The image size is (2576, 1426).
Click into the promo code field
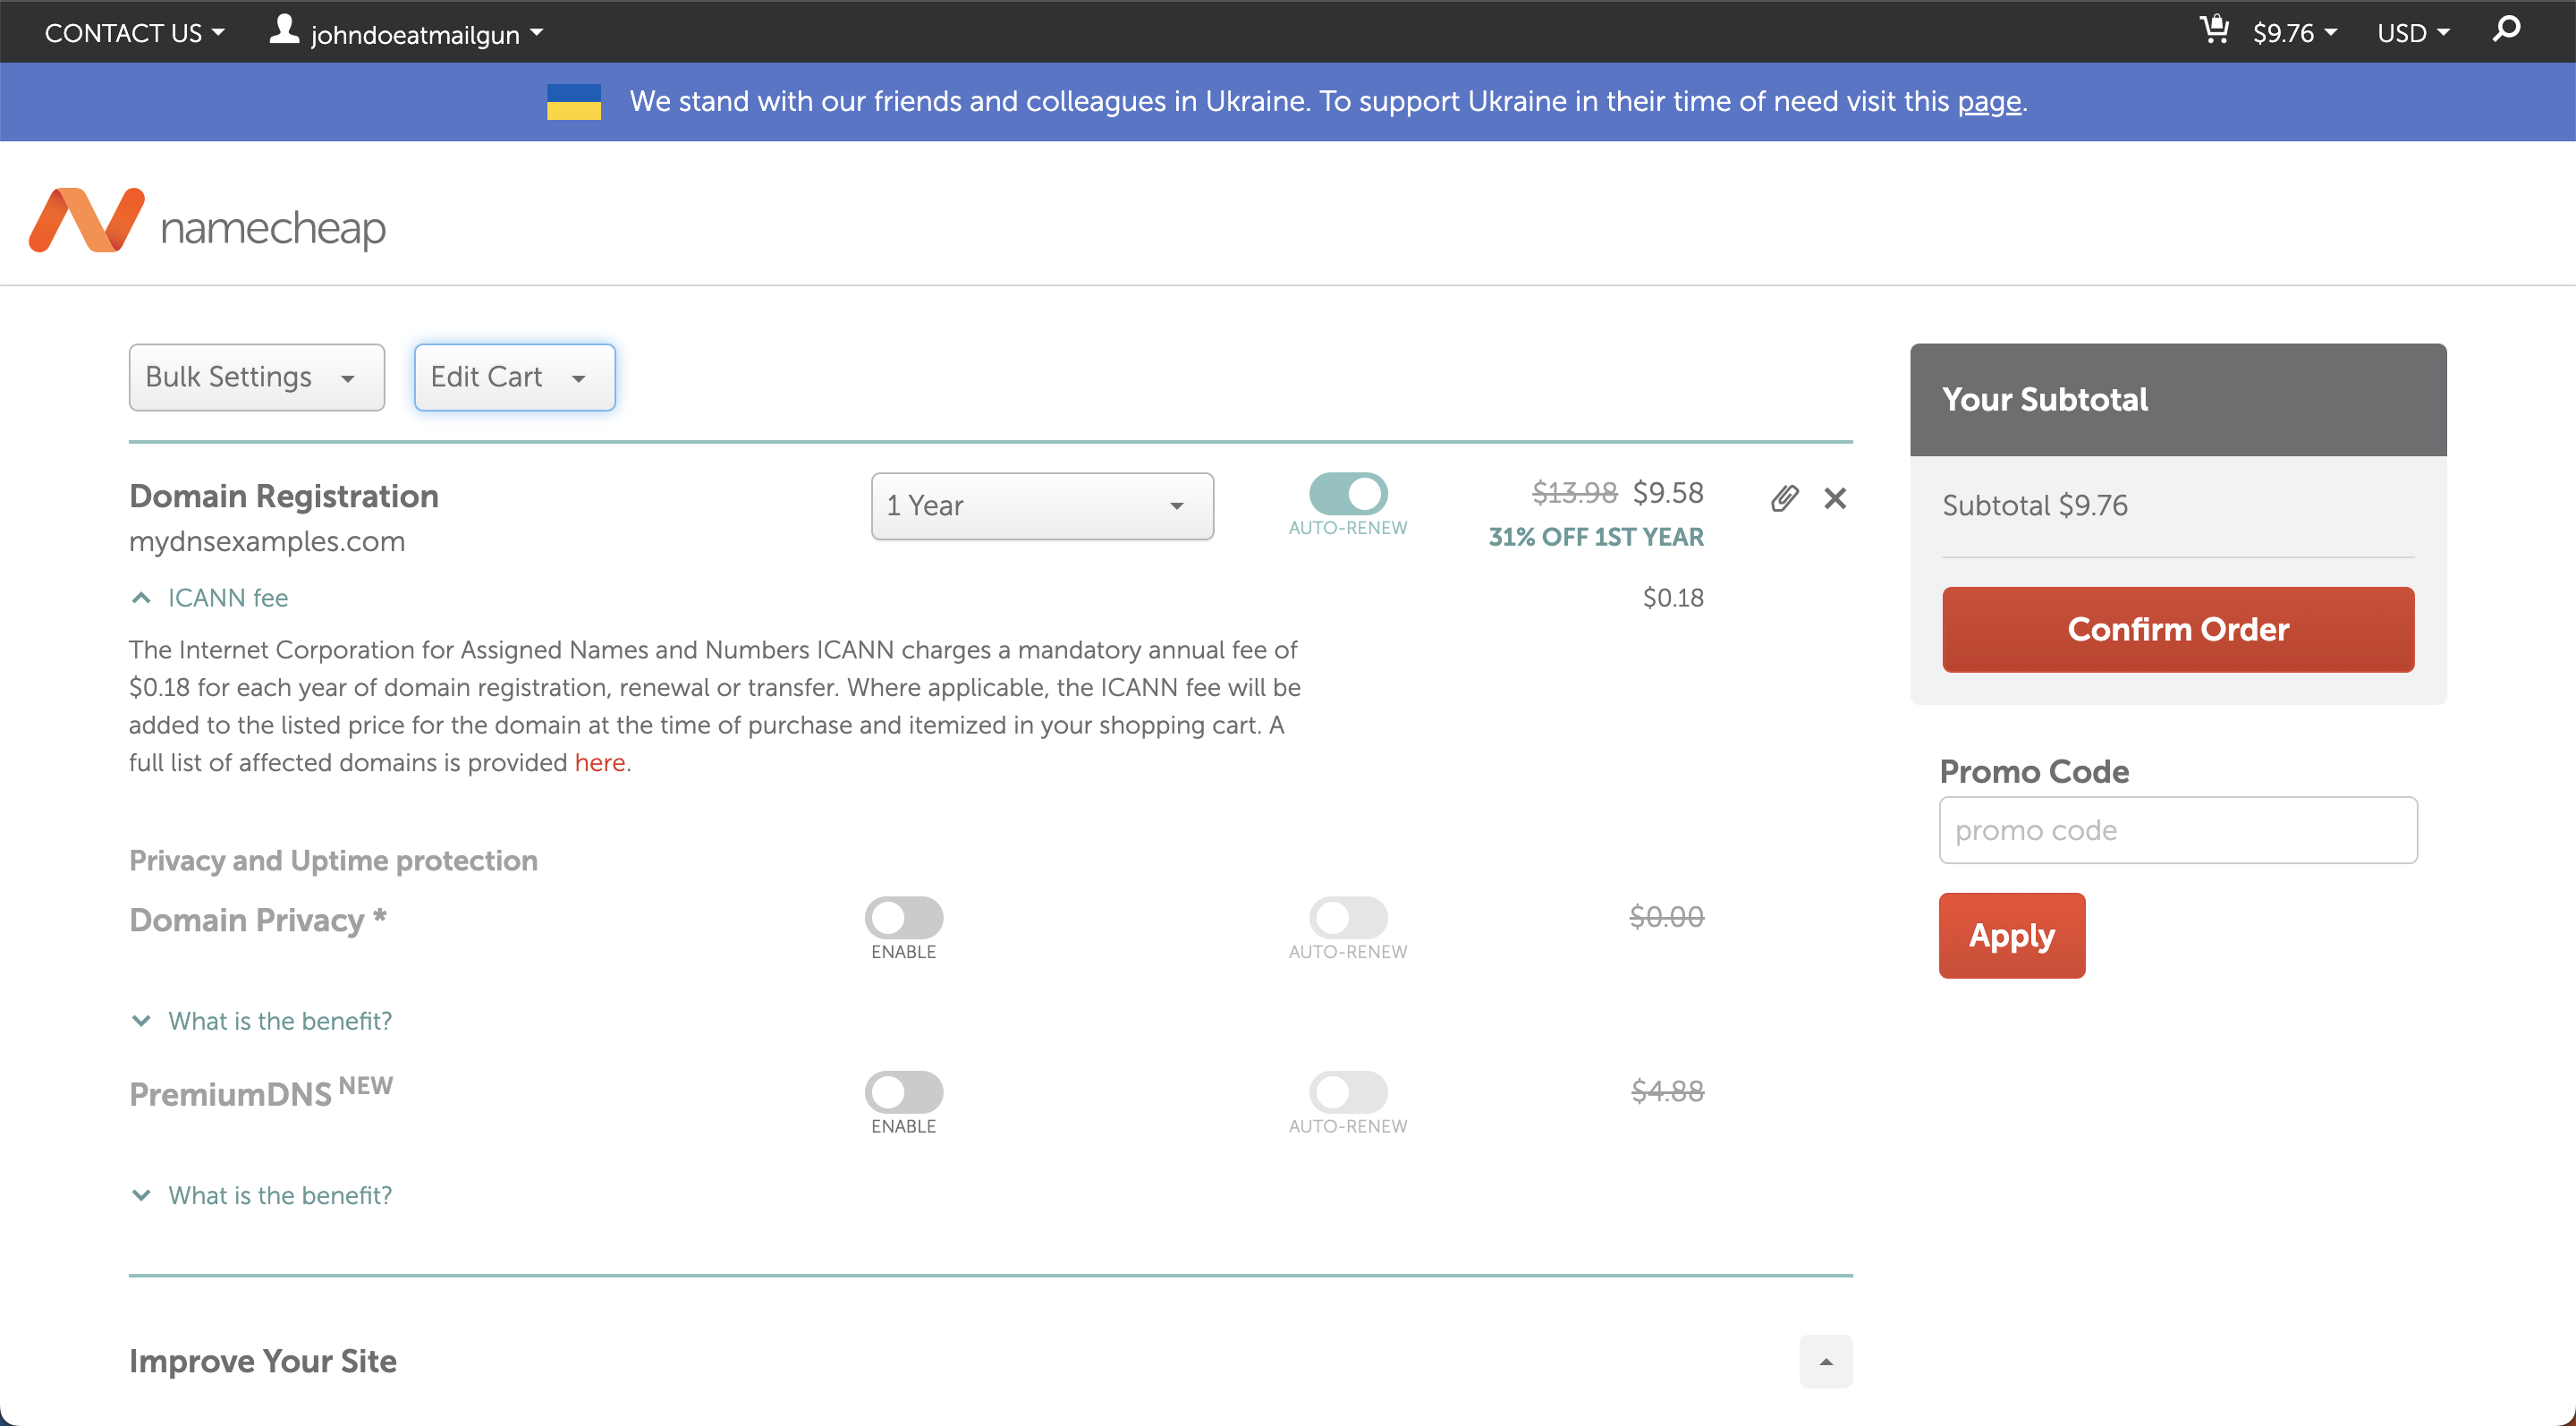2177,830
